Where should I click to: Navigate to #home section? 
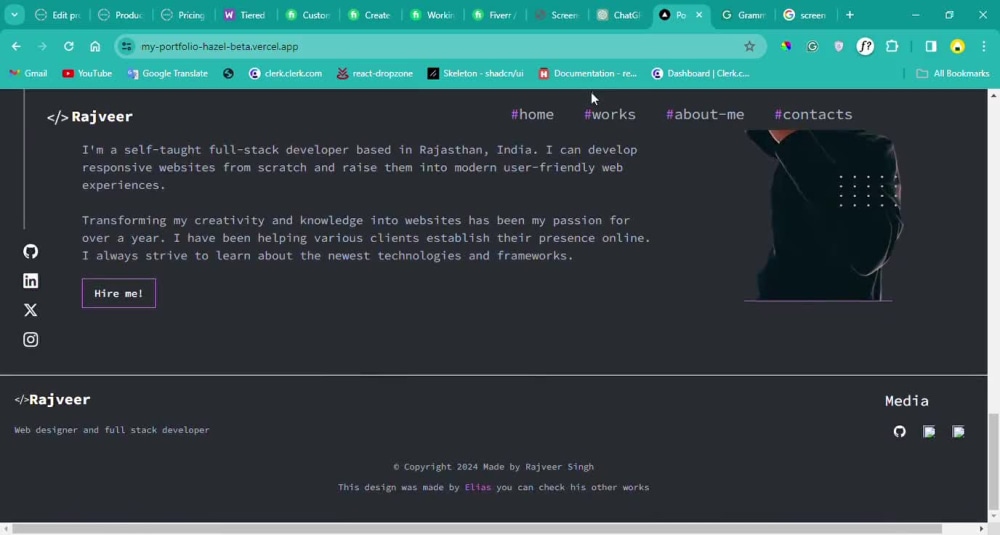[532, 115]
